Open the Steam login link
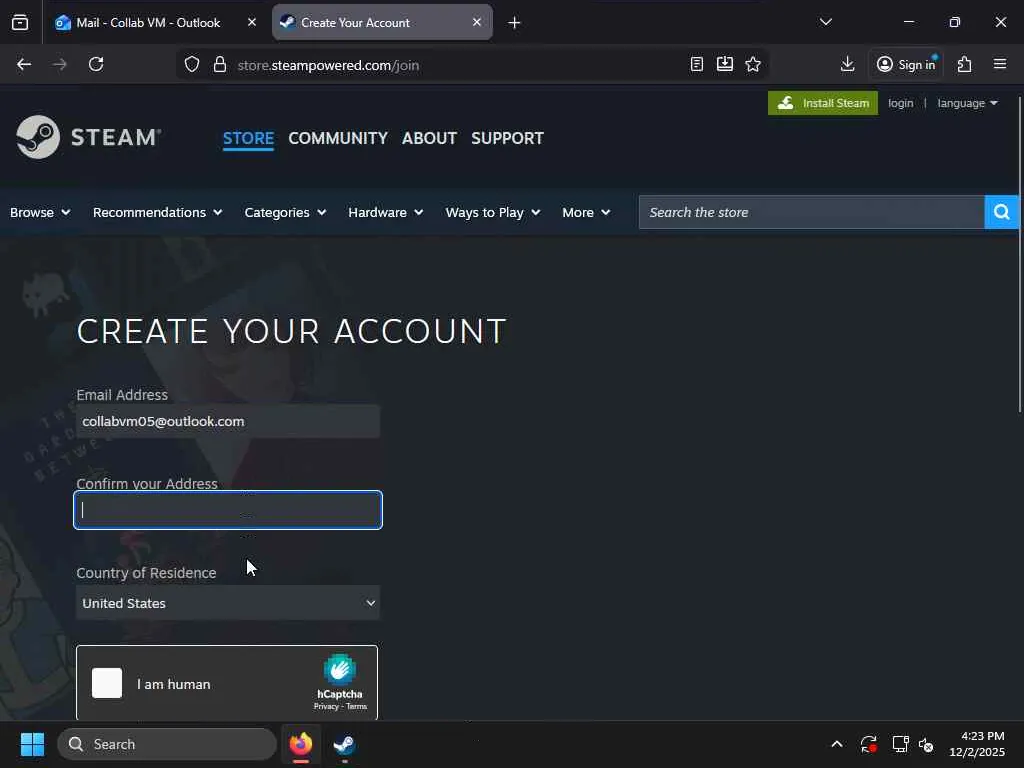Screen dimensions: 1024x768 click(x=901, y=103)
